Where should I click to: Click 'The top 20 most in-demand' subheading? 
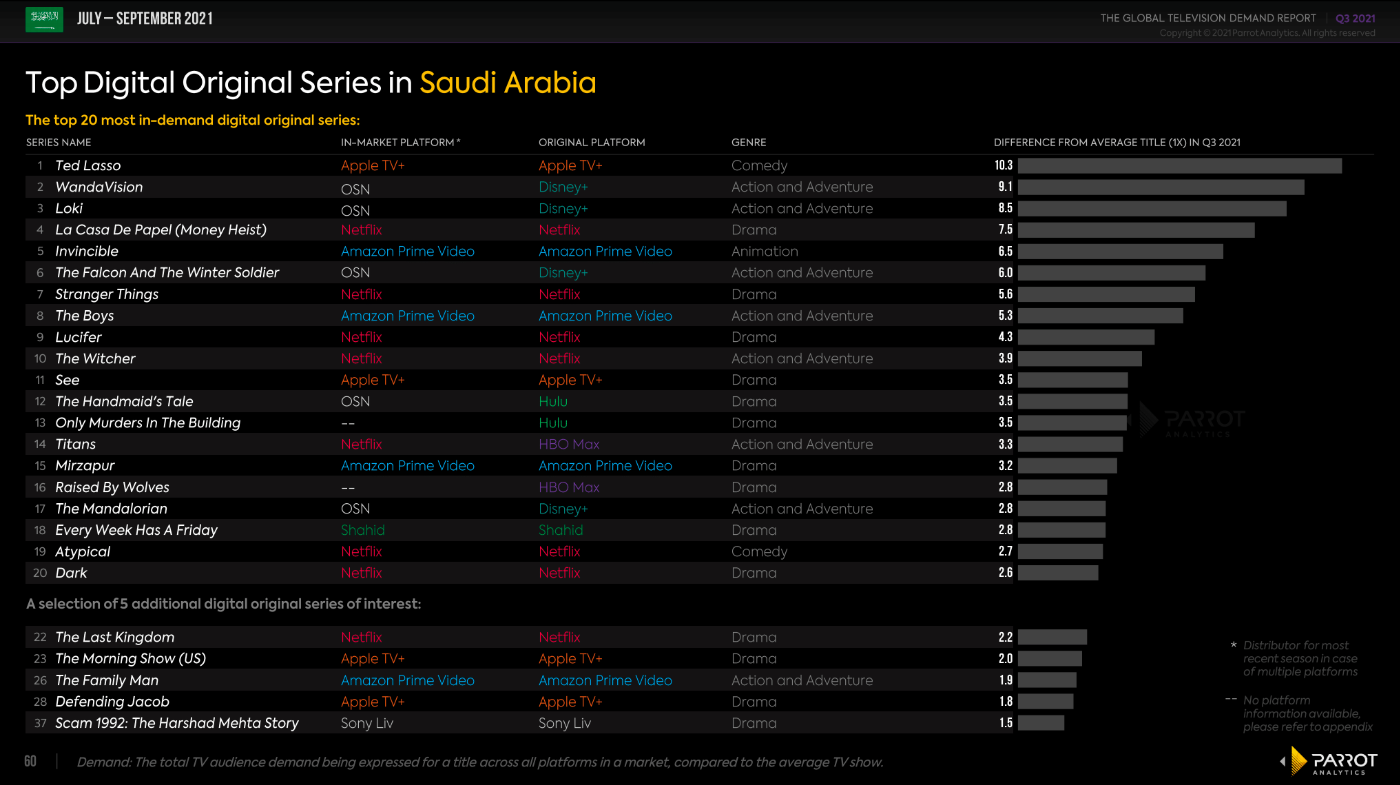(192, 120)
